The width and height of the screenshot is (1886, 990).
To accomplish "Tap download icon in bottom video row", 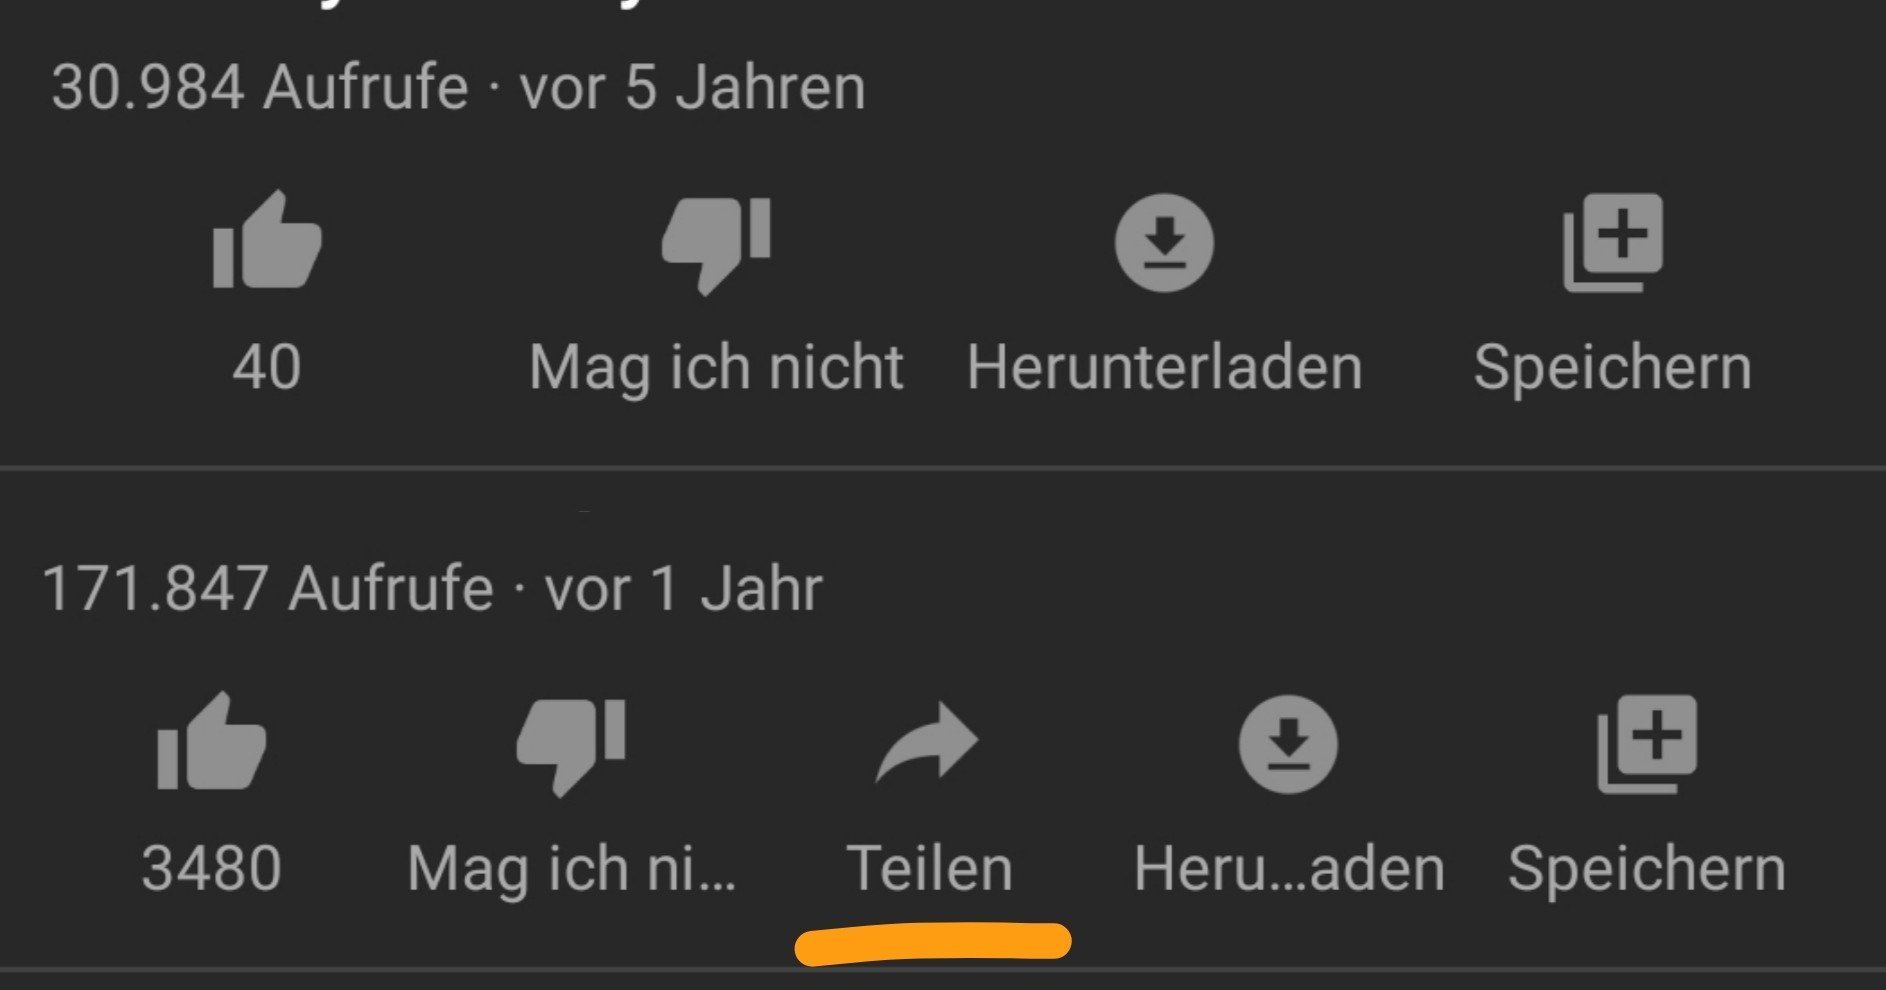I will click(1288, 744).
